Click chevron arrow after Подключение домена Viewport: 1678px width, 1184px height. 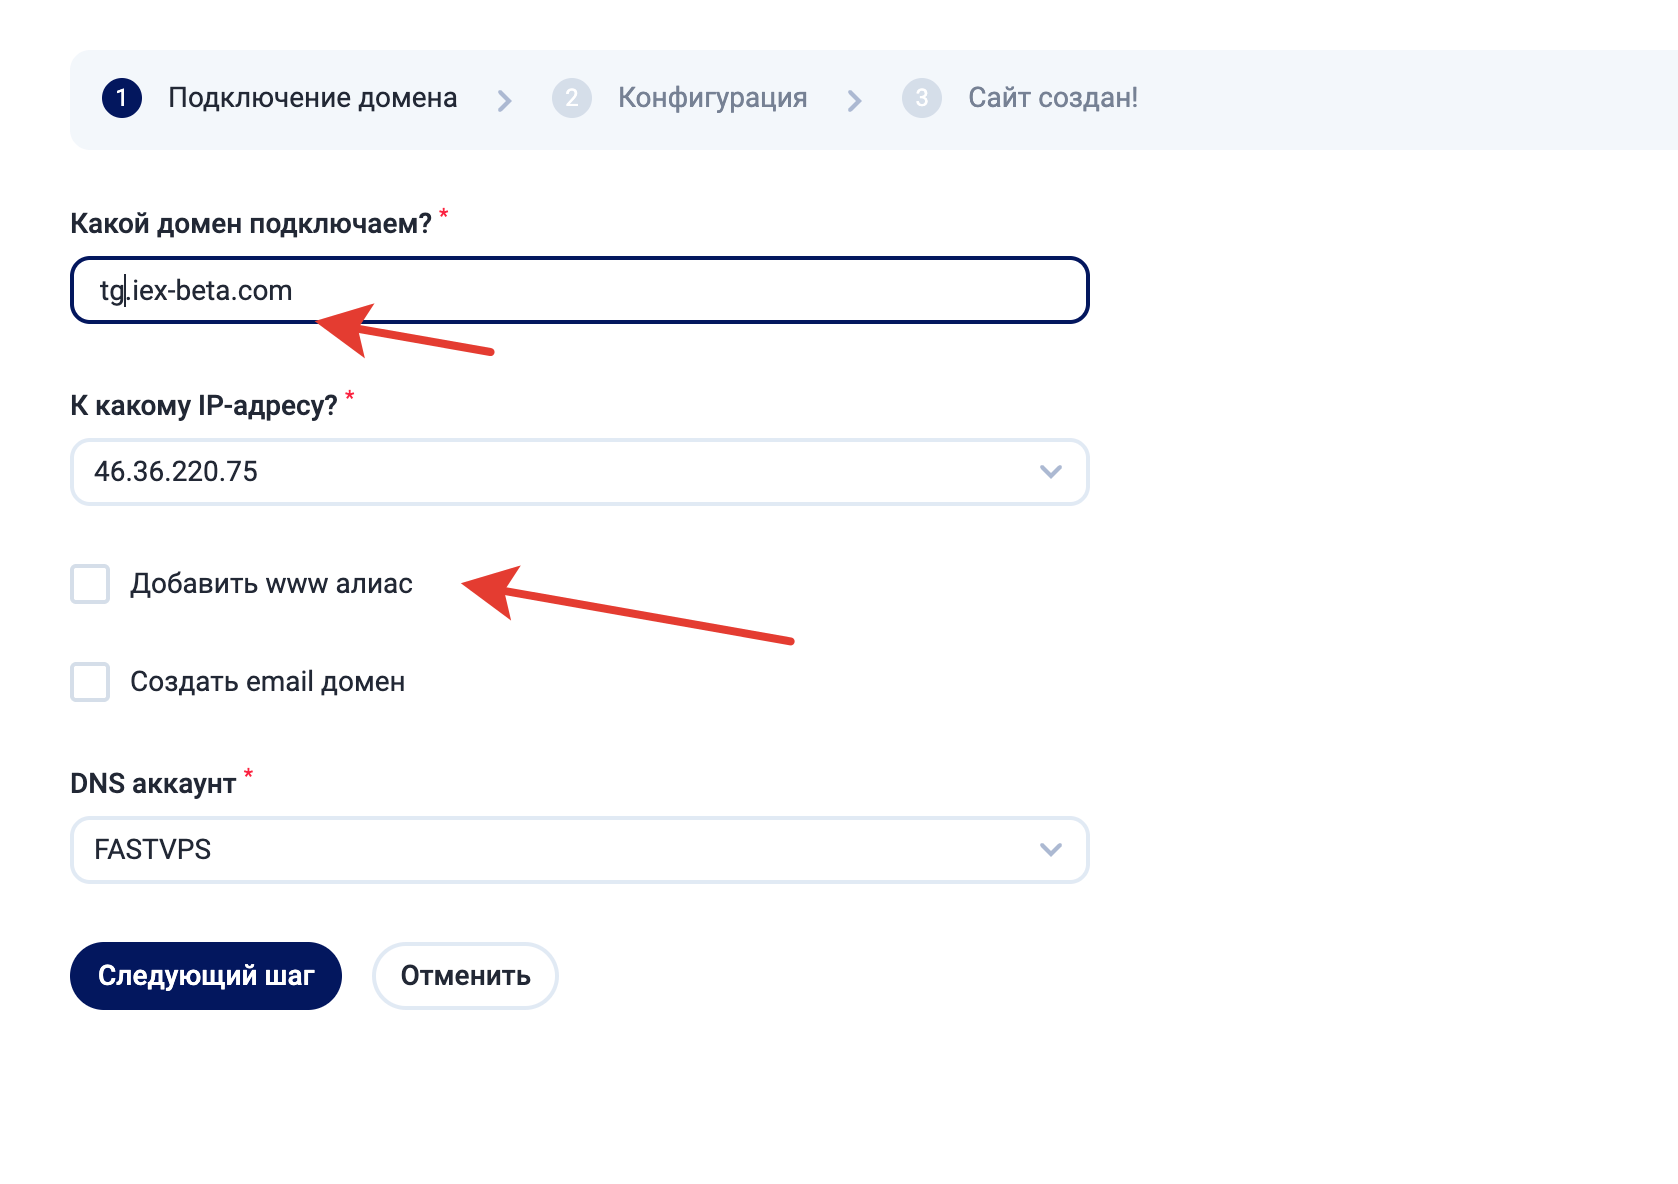pos(505,100)
